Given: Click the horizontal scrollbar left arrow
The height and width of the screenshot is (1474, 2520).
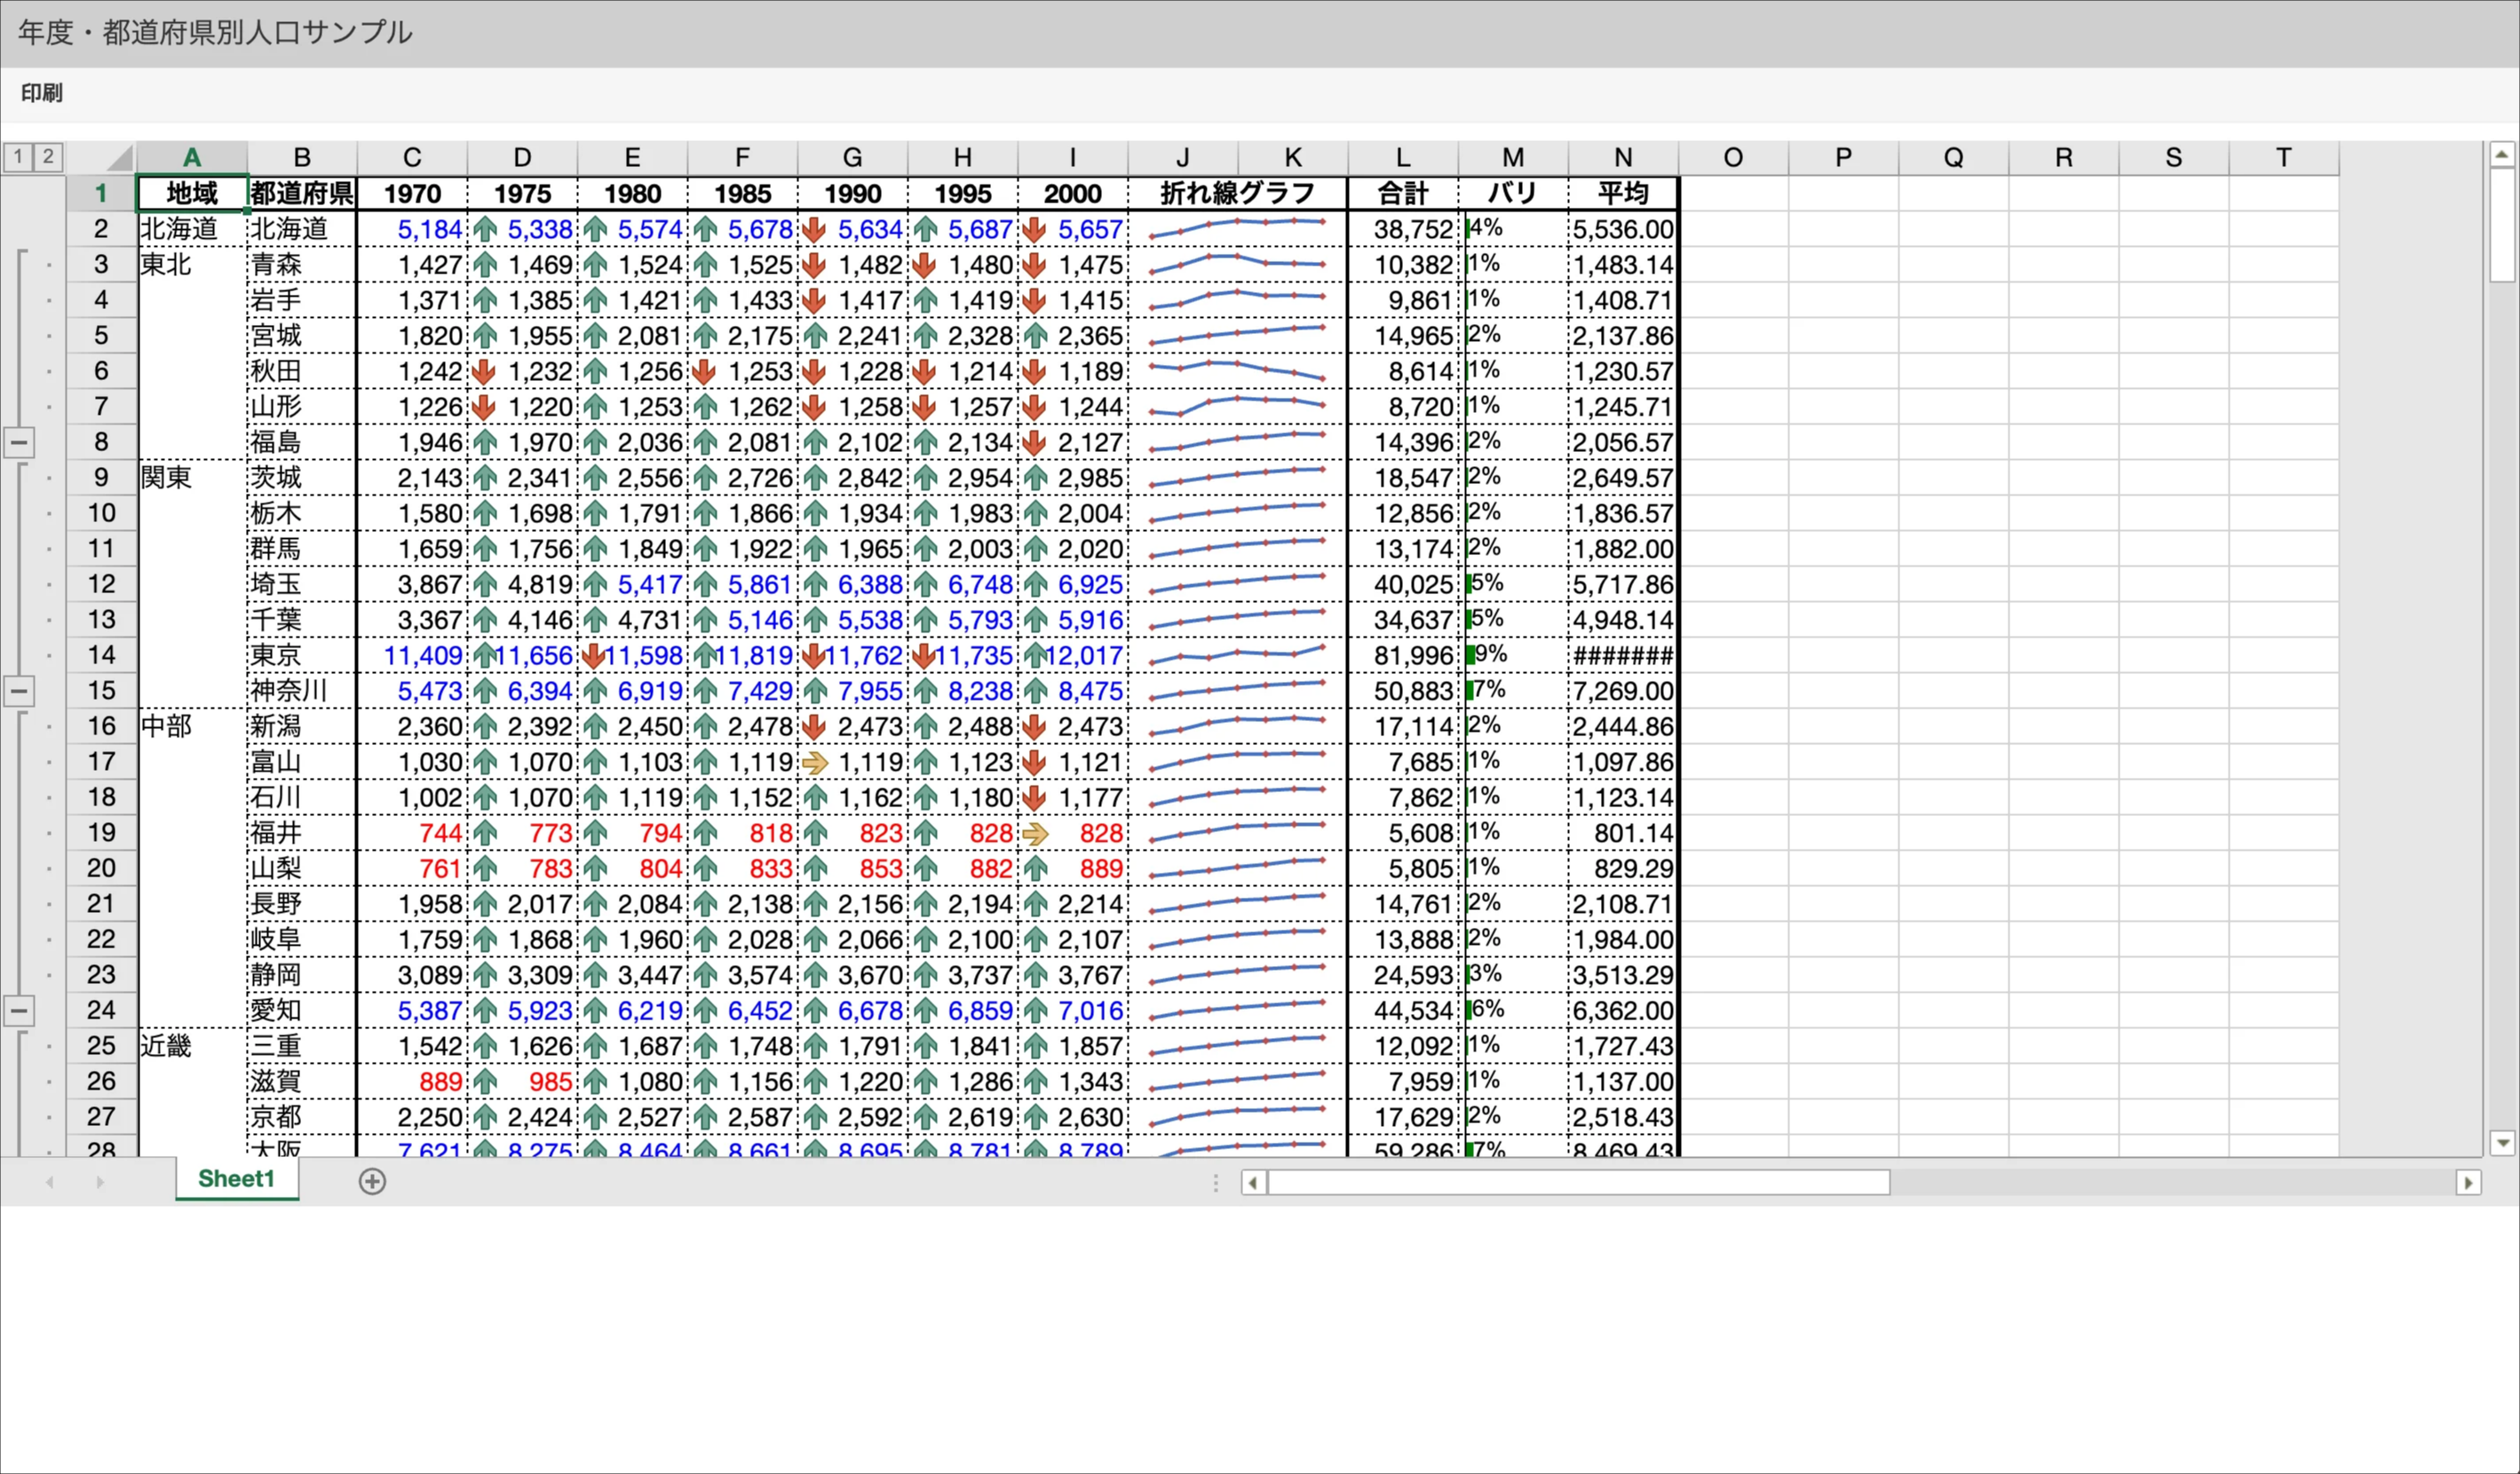Looking at the screenshot, I should click(1253, 1183).
